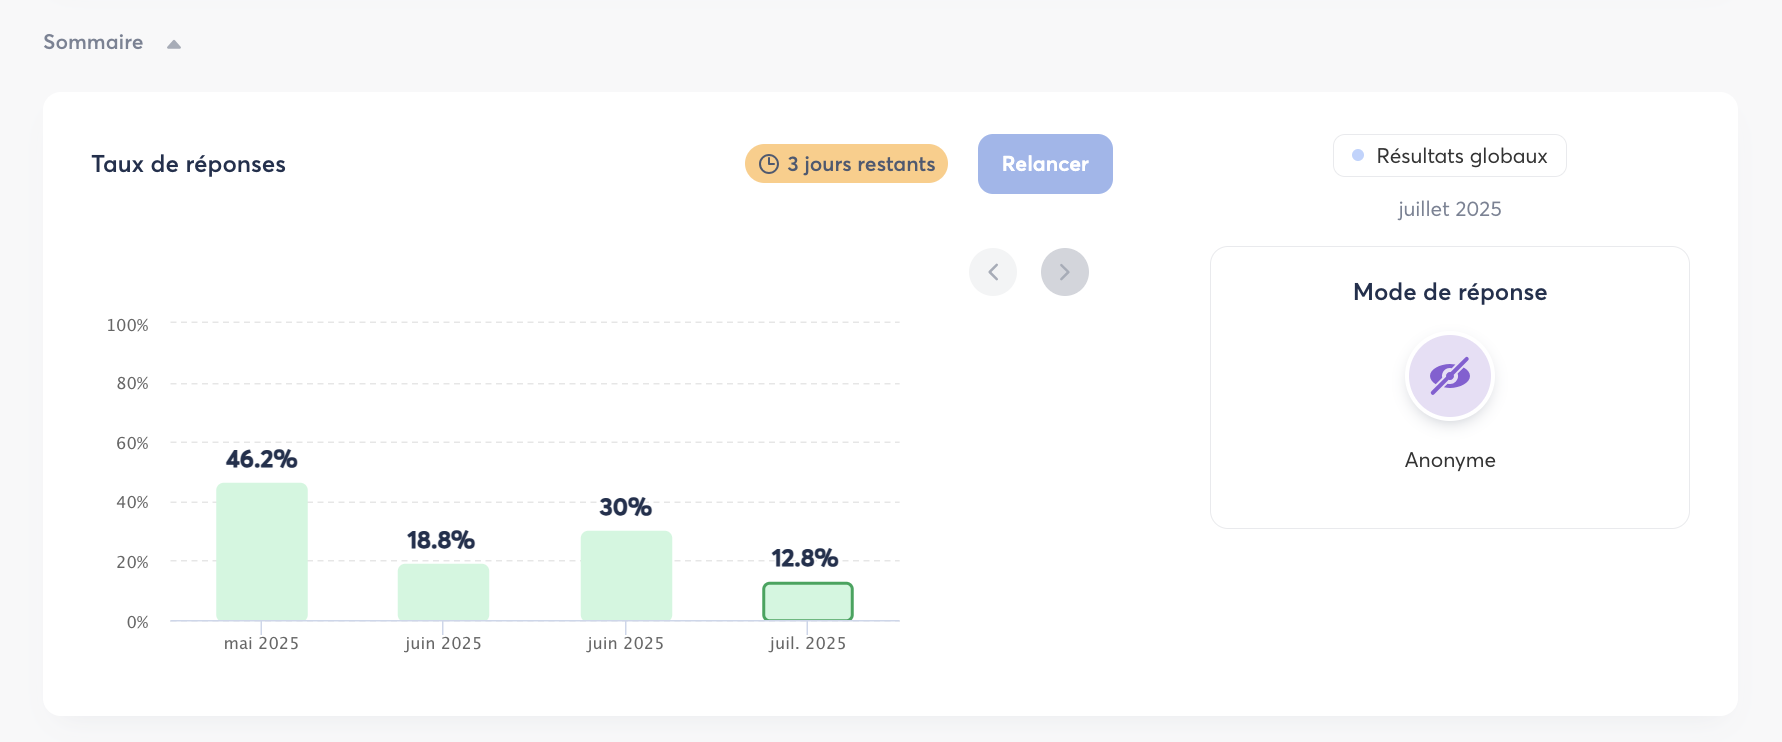The width and height of the screenshot is (1782, 742).
Task: Select the juin 2025 bar at 30%
Action: pos(626,575)
